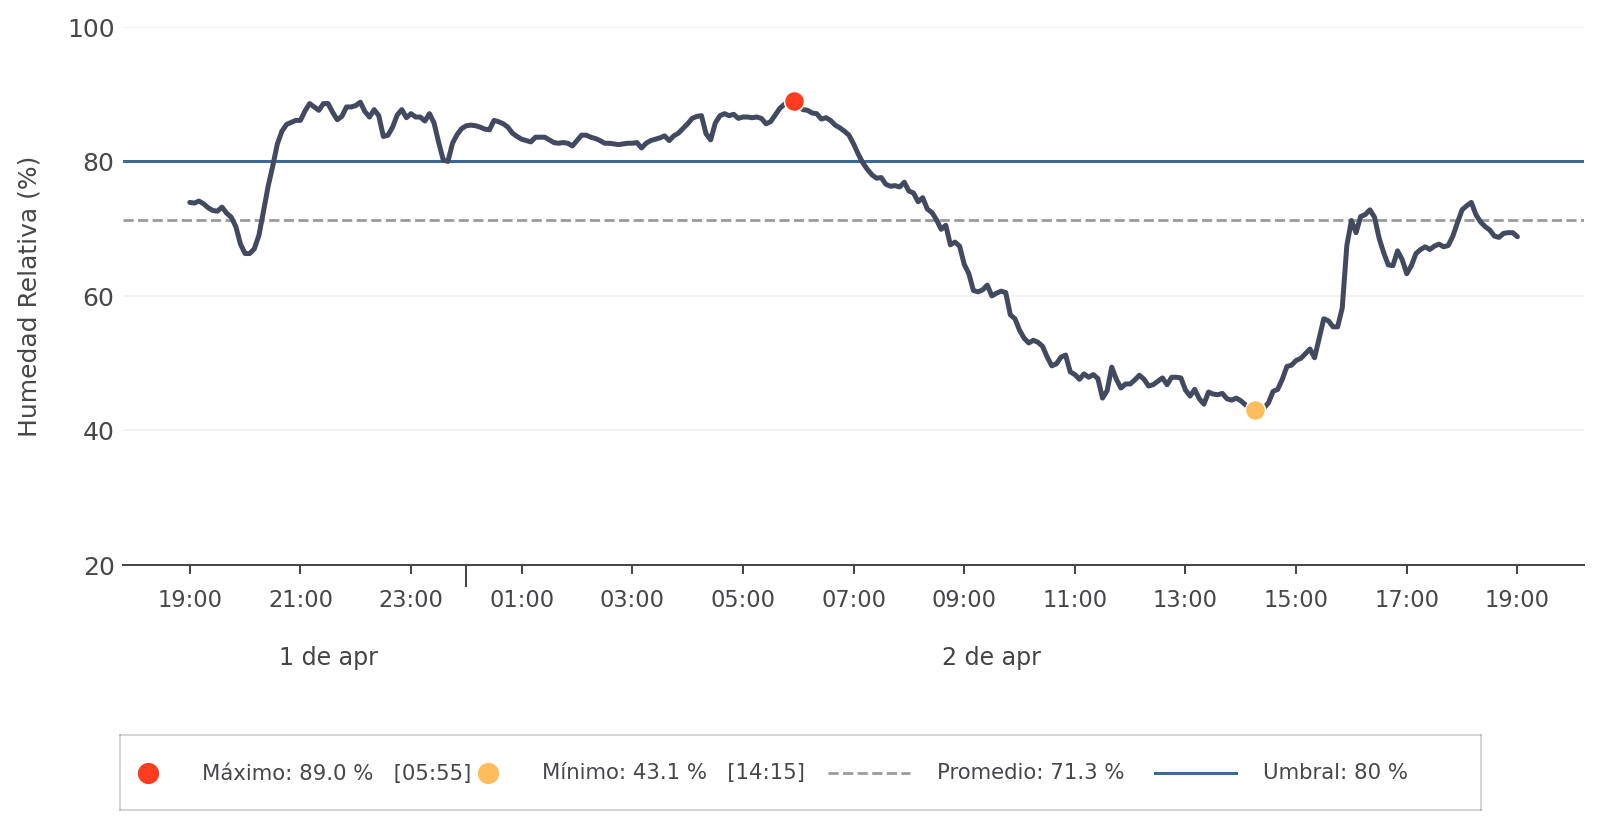1601x828 pixels.
Task: Click the 20 value on the humidity axis
Action: click(99, 567)
